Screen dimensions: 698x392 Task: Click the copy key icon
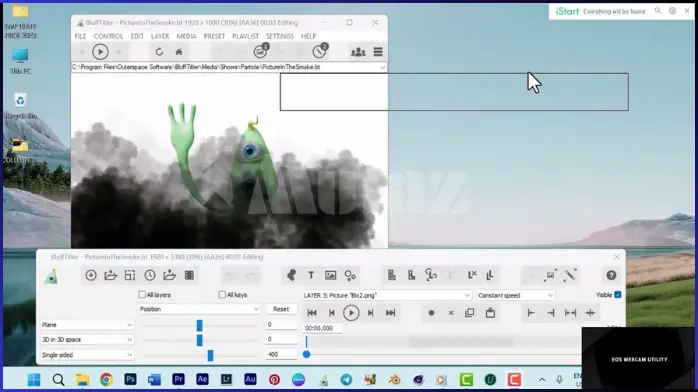point(470,313)
